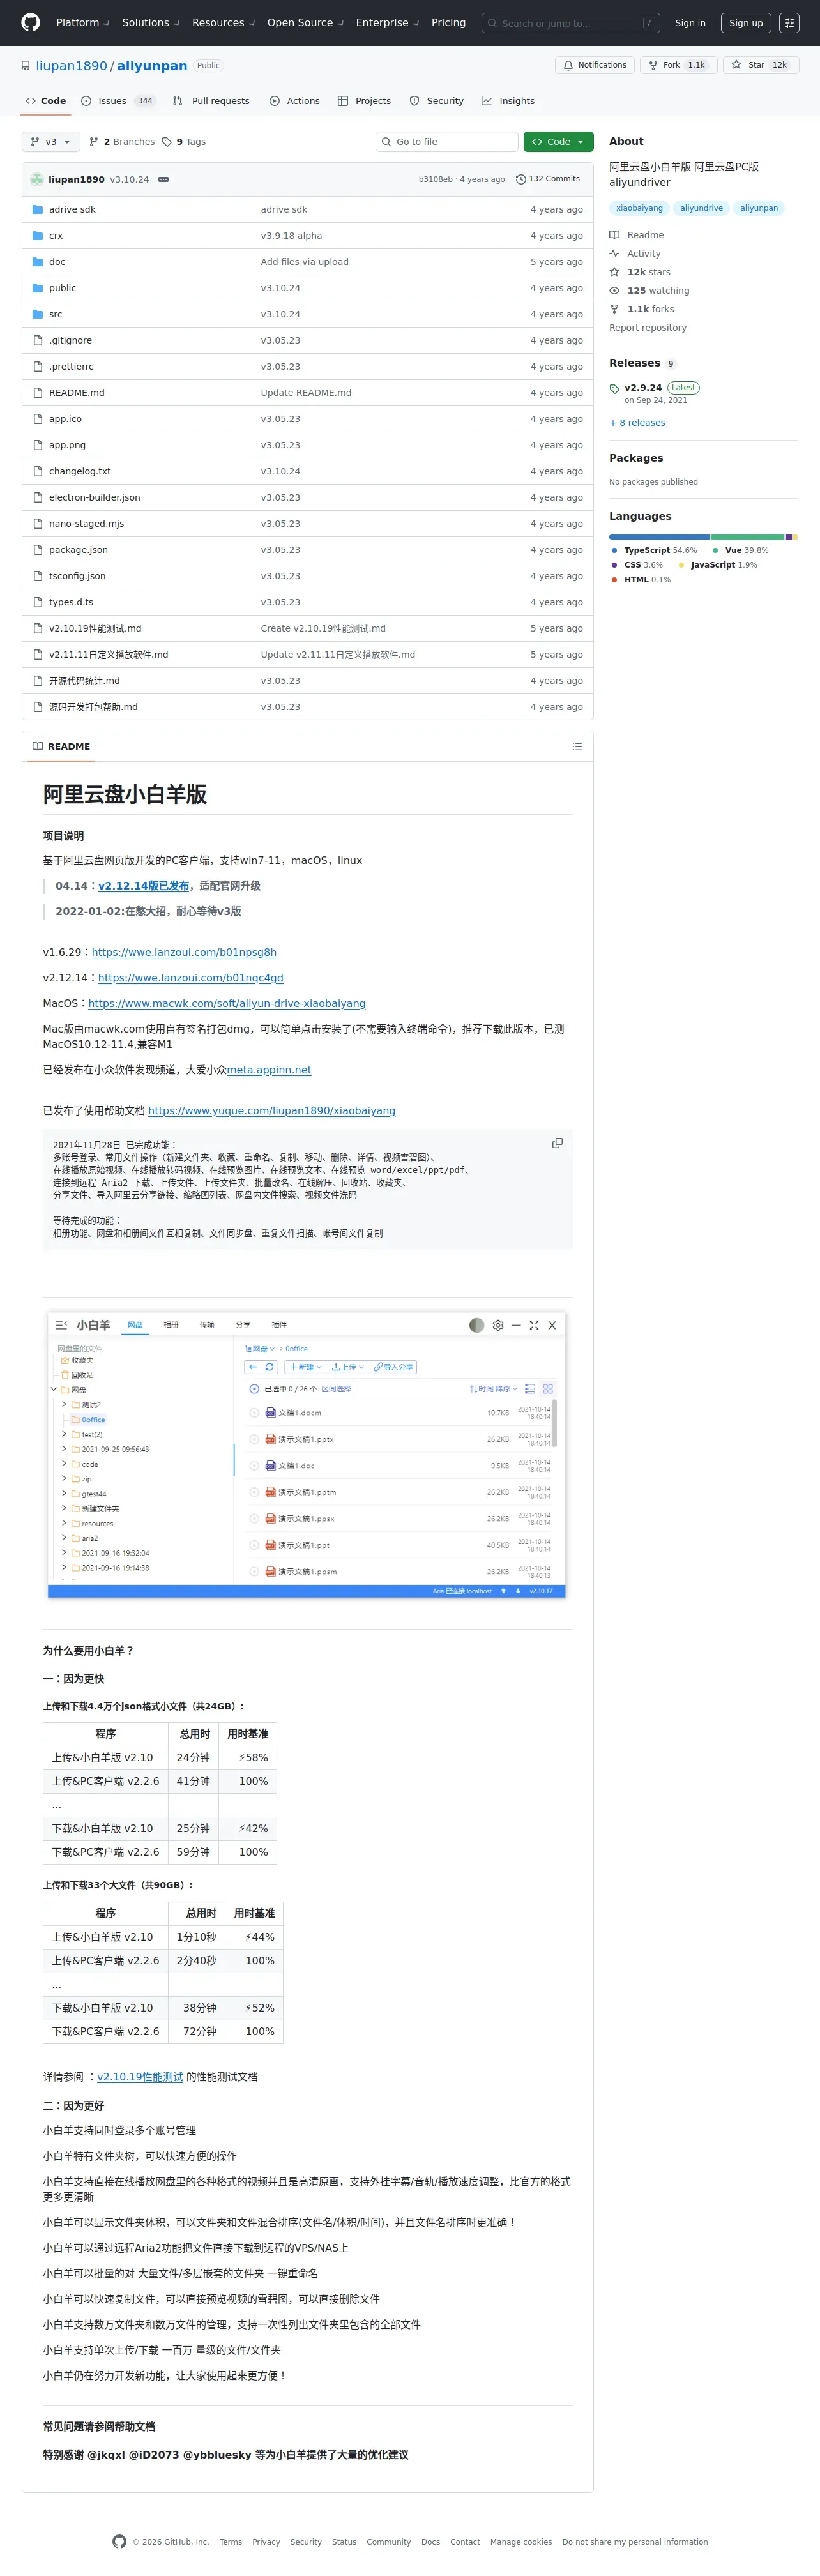View the 1.1k forks link in About

point(642,309)
